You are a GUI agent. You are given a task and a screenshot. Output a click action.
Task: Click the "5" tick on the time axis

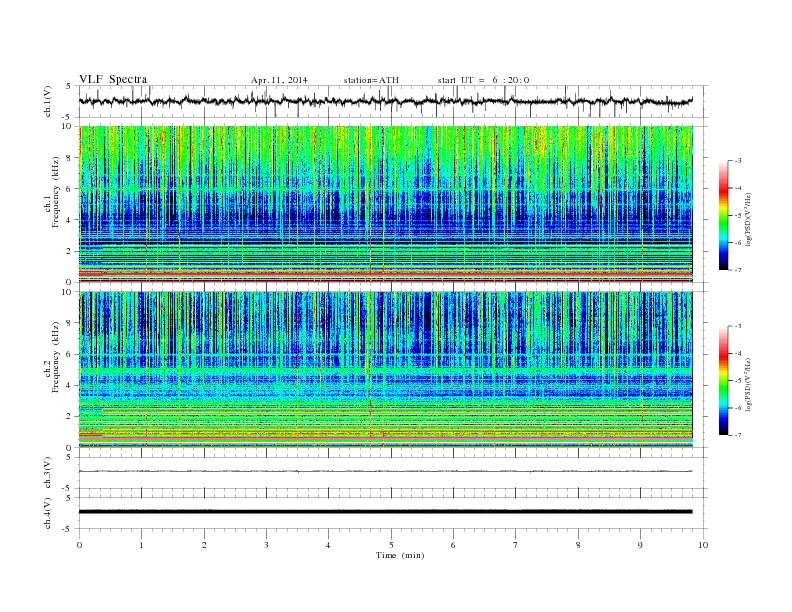(391, 545)
